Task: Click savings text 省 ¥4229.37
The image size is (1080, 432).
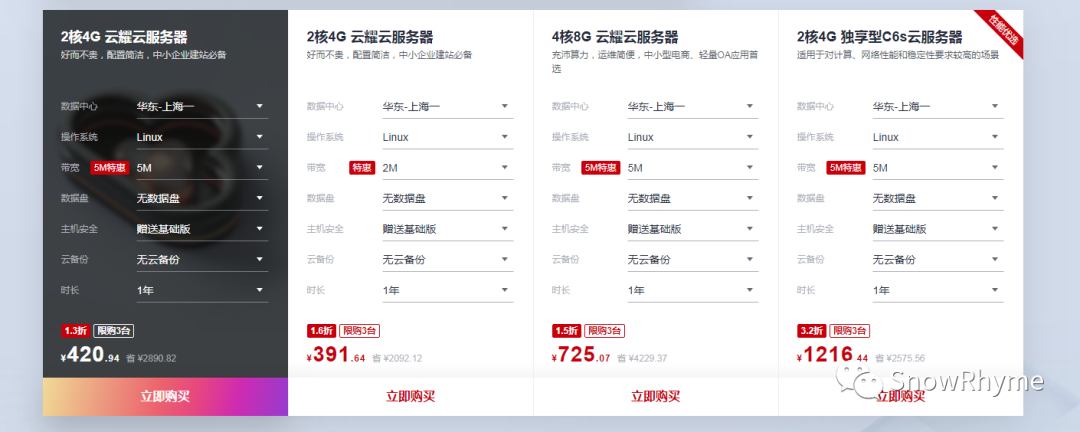Action: 642,358
